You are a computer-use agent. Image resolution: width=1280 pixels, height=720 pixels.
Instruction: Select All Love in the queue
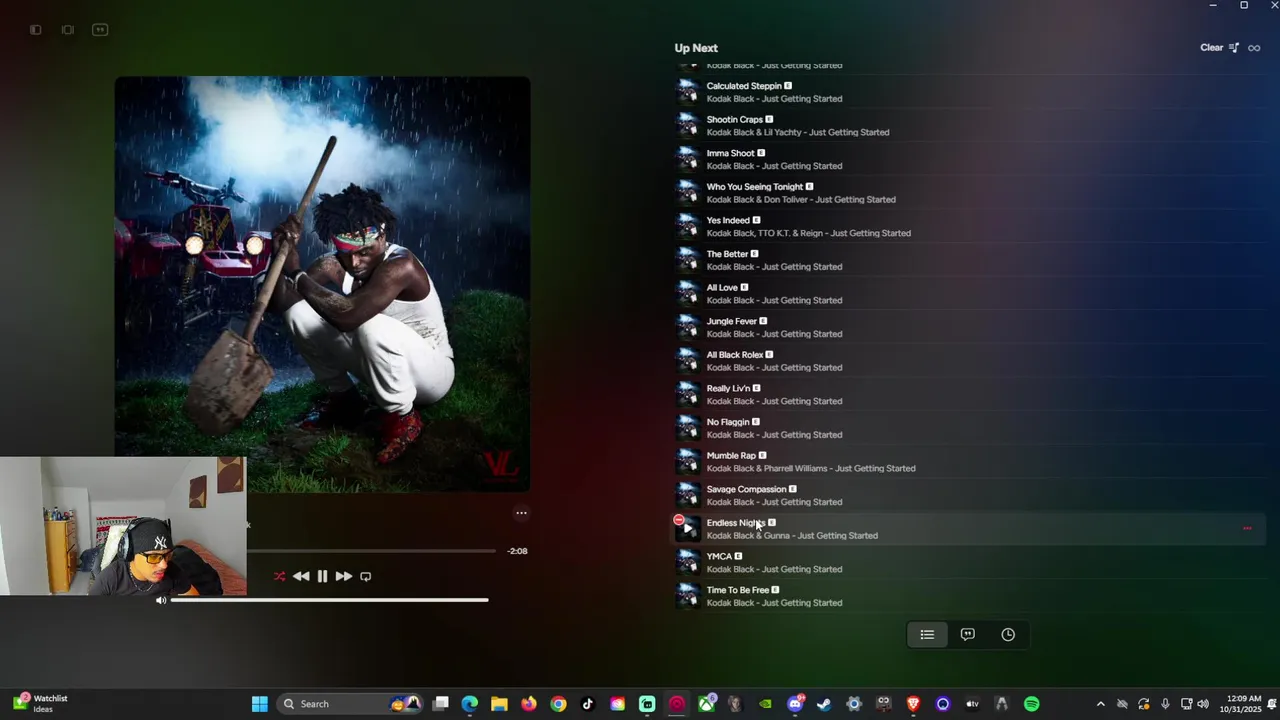970,294
